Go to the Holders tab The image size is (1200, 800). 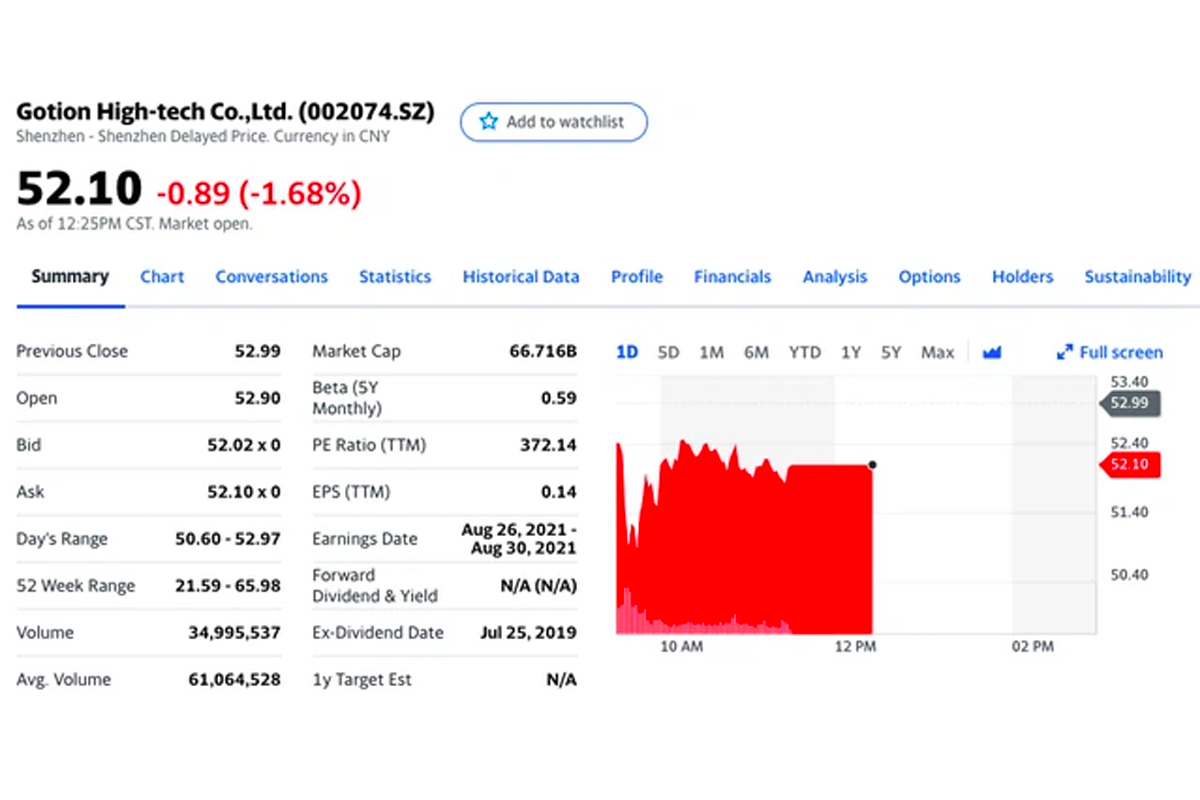(x=1023, y=277)
